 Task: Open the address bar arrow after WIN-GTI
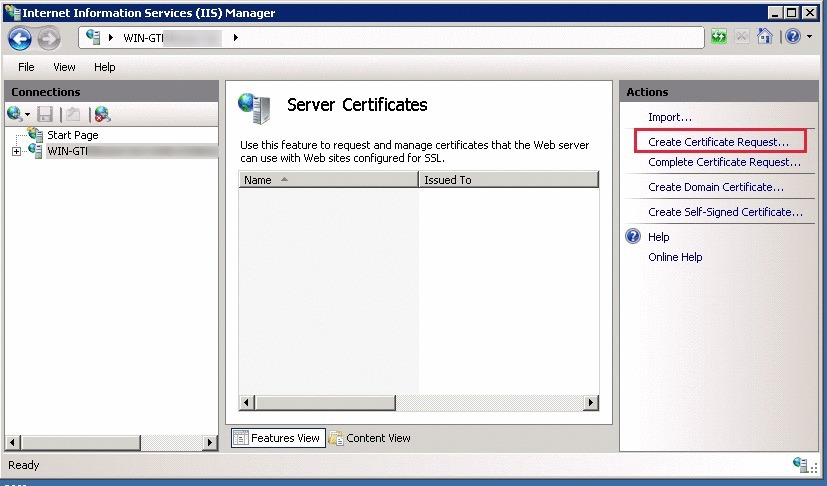tap(236, 38)
